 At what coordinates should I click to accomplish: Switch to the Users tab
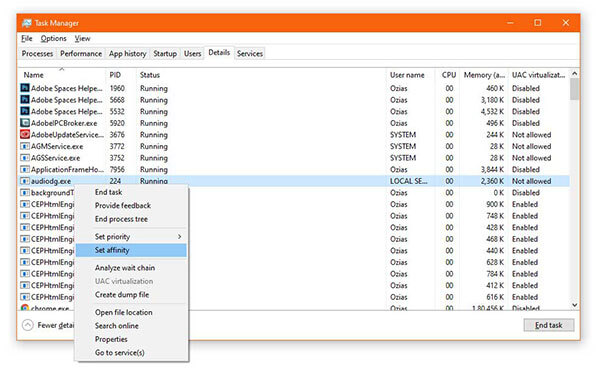tap(192, 54)
